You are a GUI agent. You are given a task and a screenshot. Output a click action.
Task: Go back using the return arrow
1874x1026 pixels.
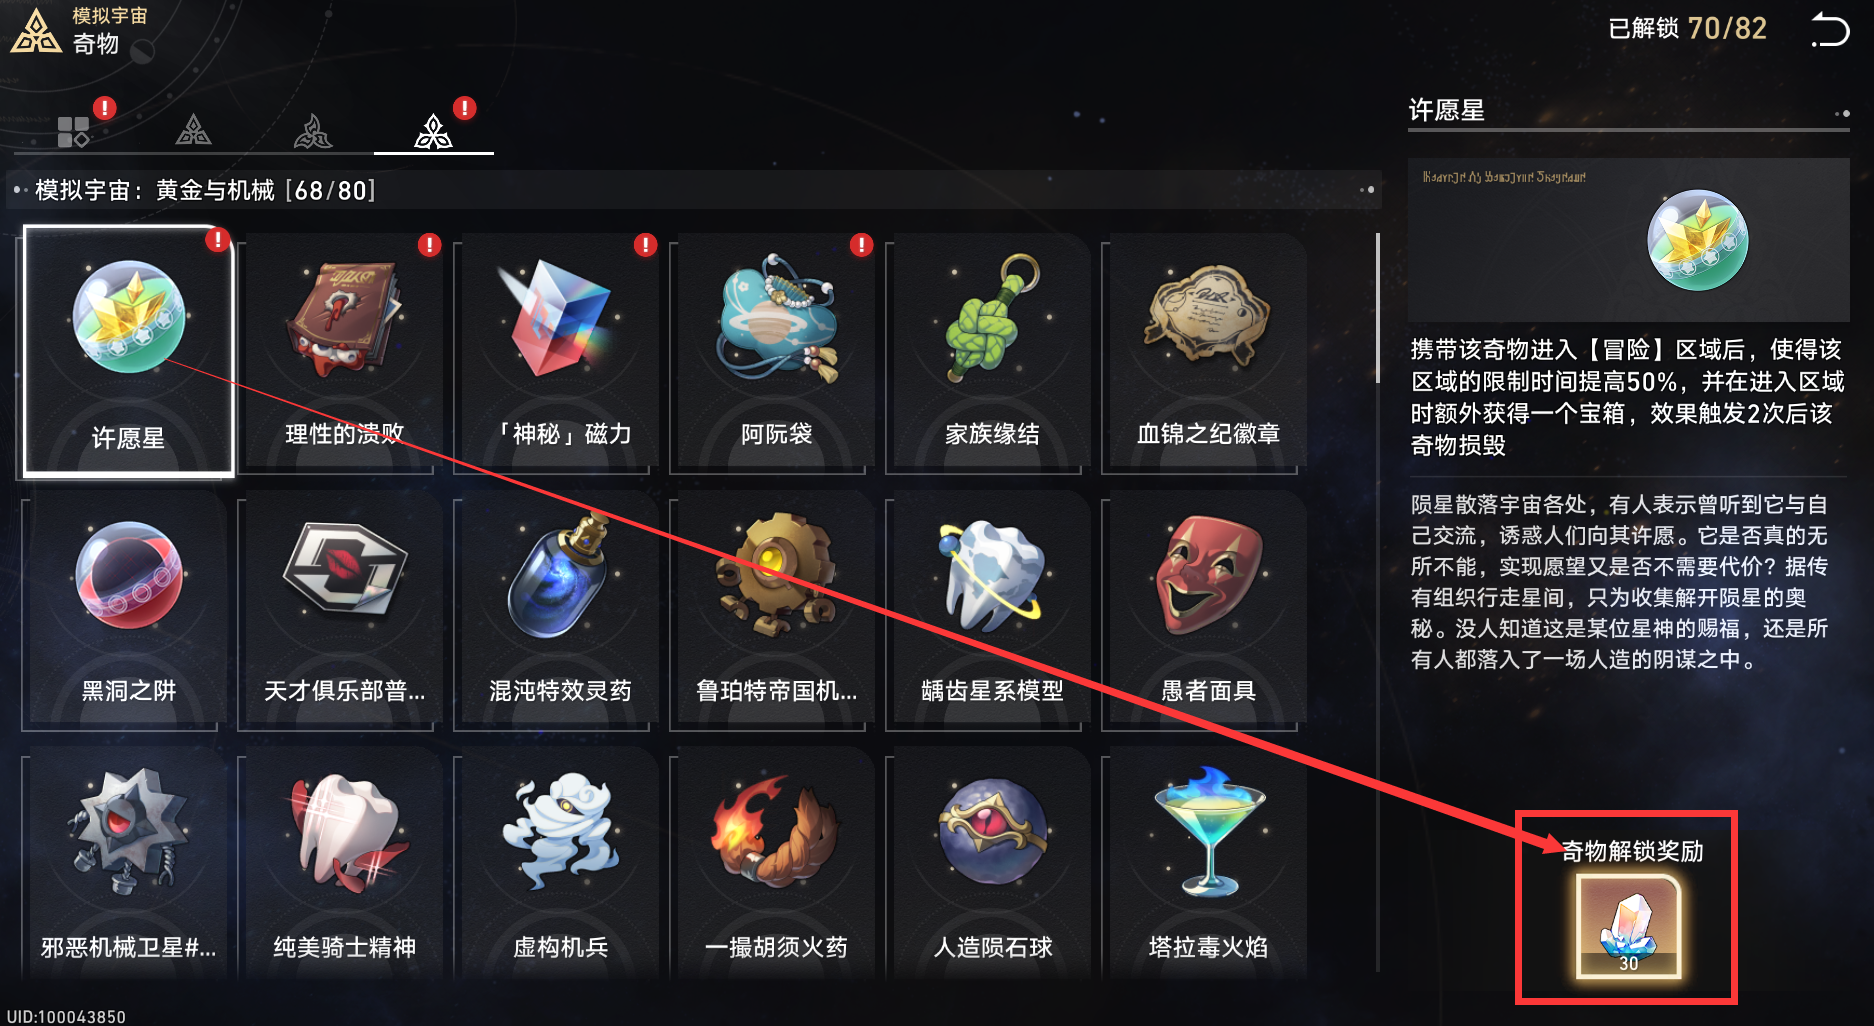(x=1830, y=30)
